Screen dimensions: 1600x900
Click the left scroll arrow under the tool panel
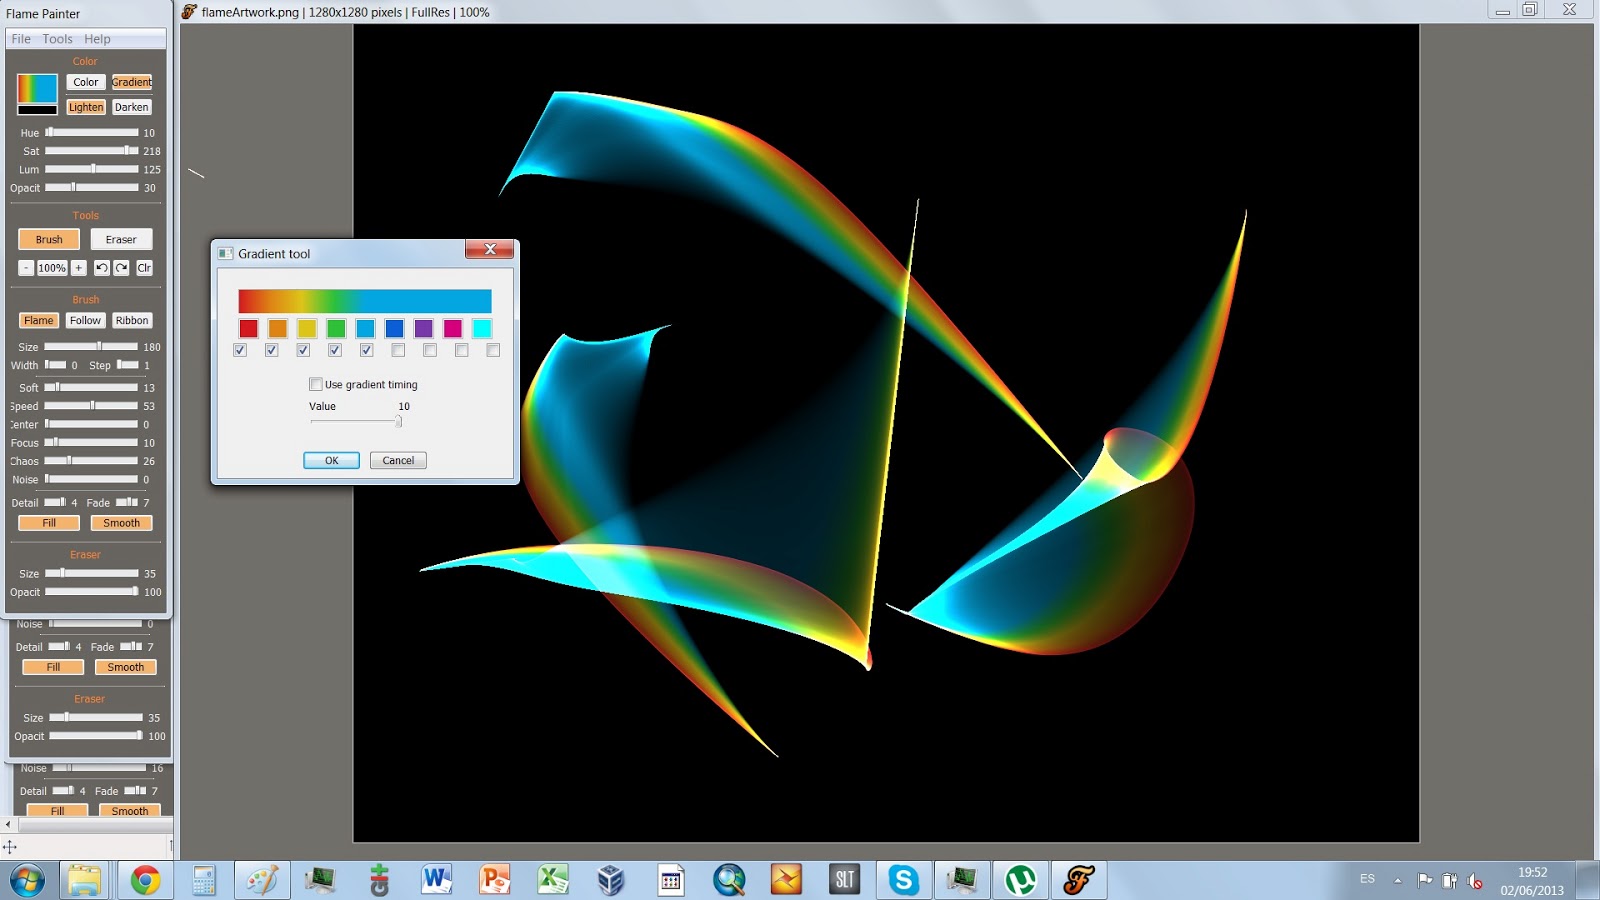[x=8, y=825]
